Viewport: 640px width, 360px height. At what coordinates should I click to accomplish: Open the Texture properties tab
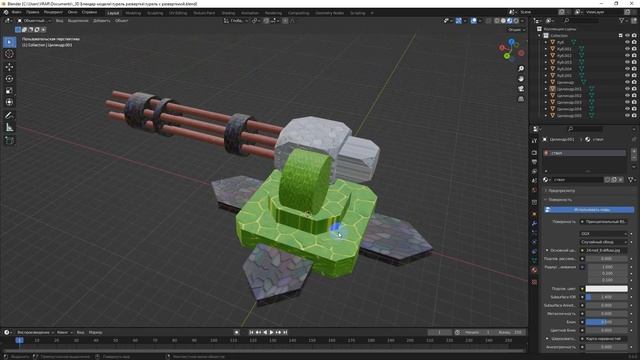click(x=534, y=282)
